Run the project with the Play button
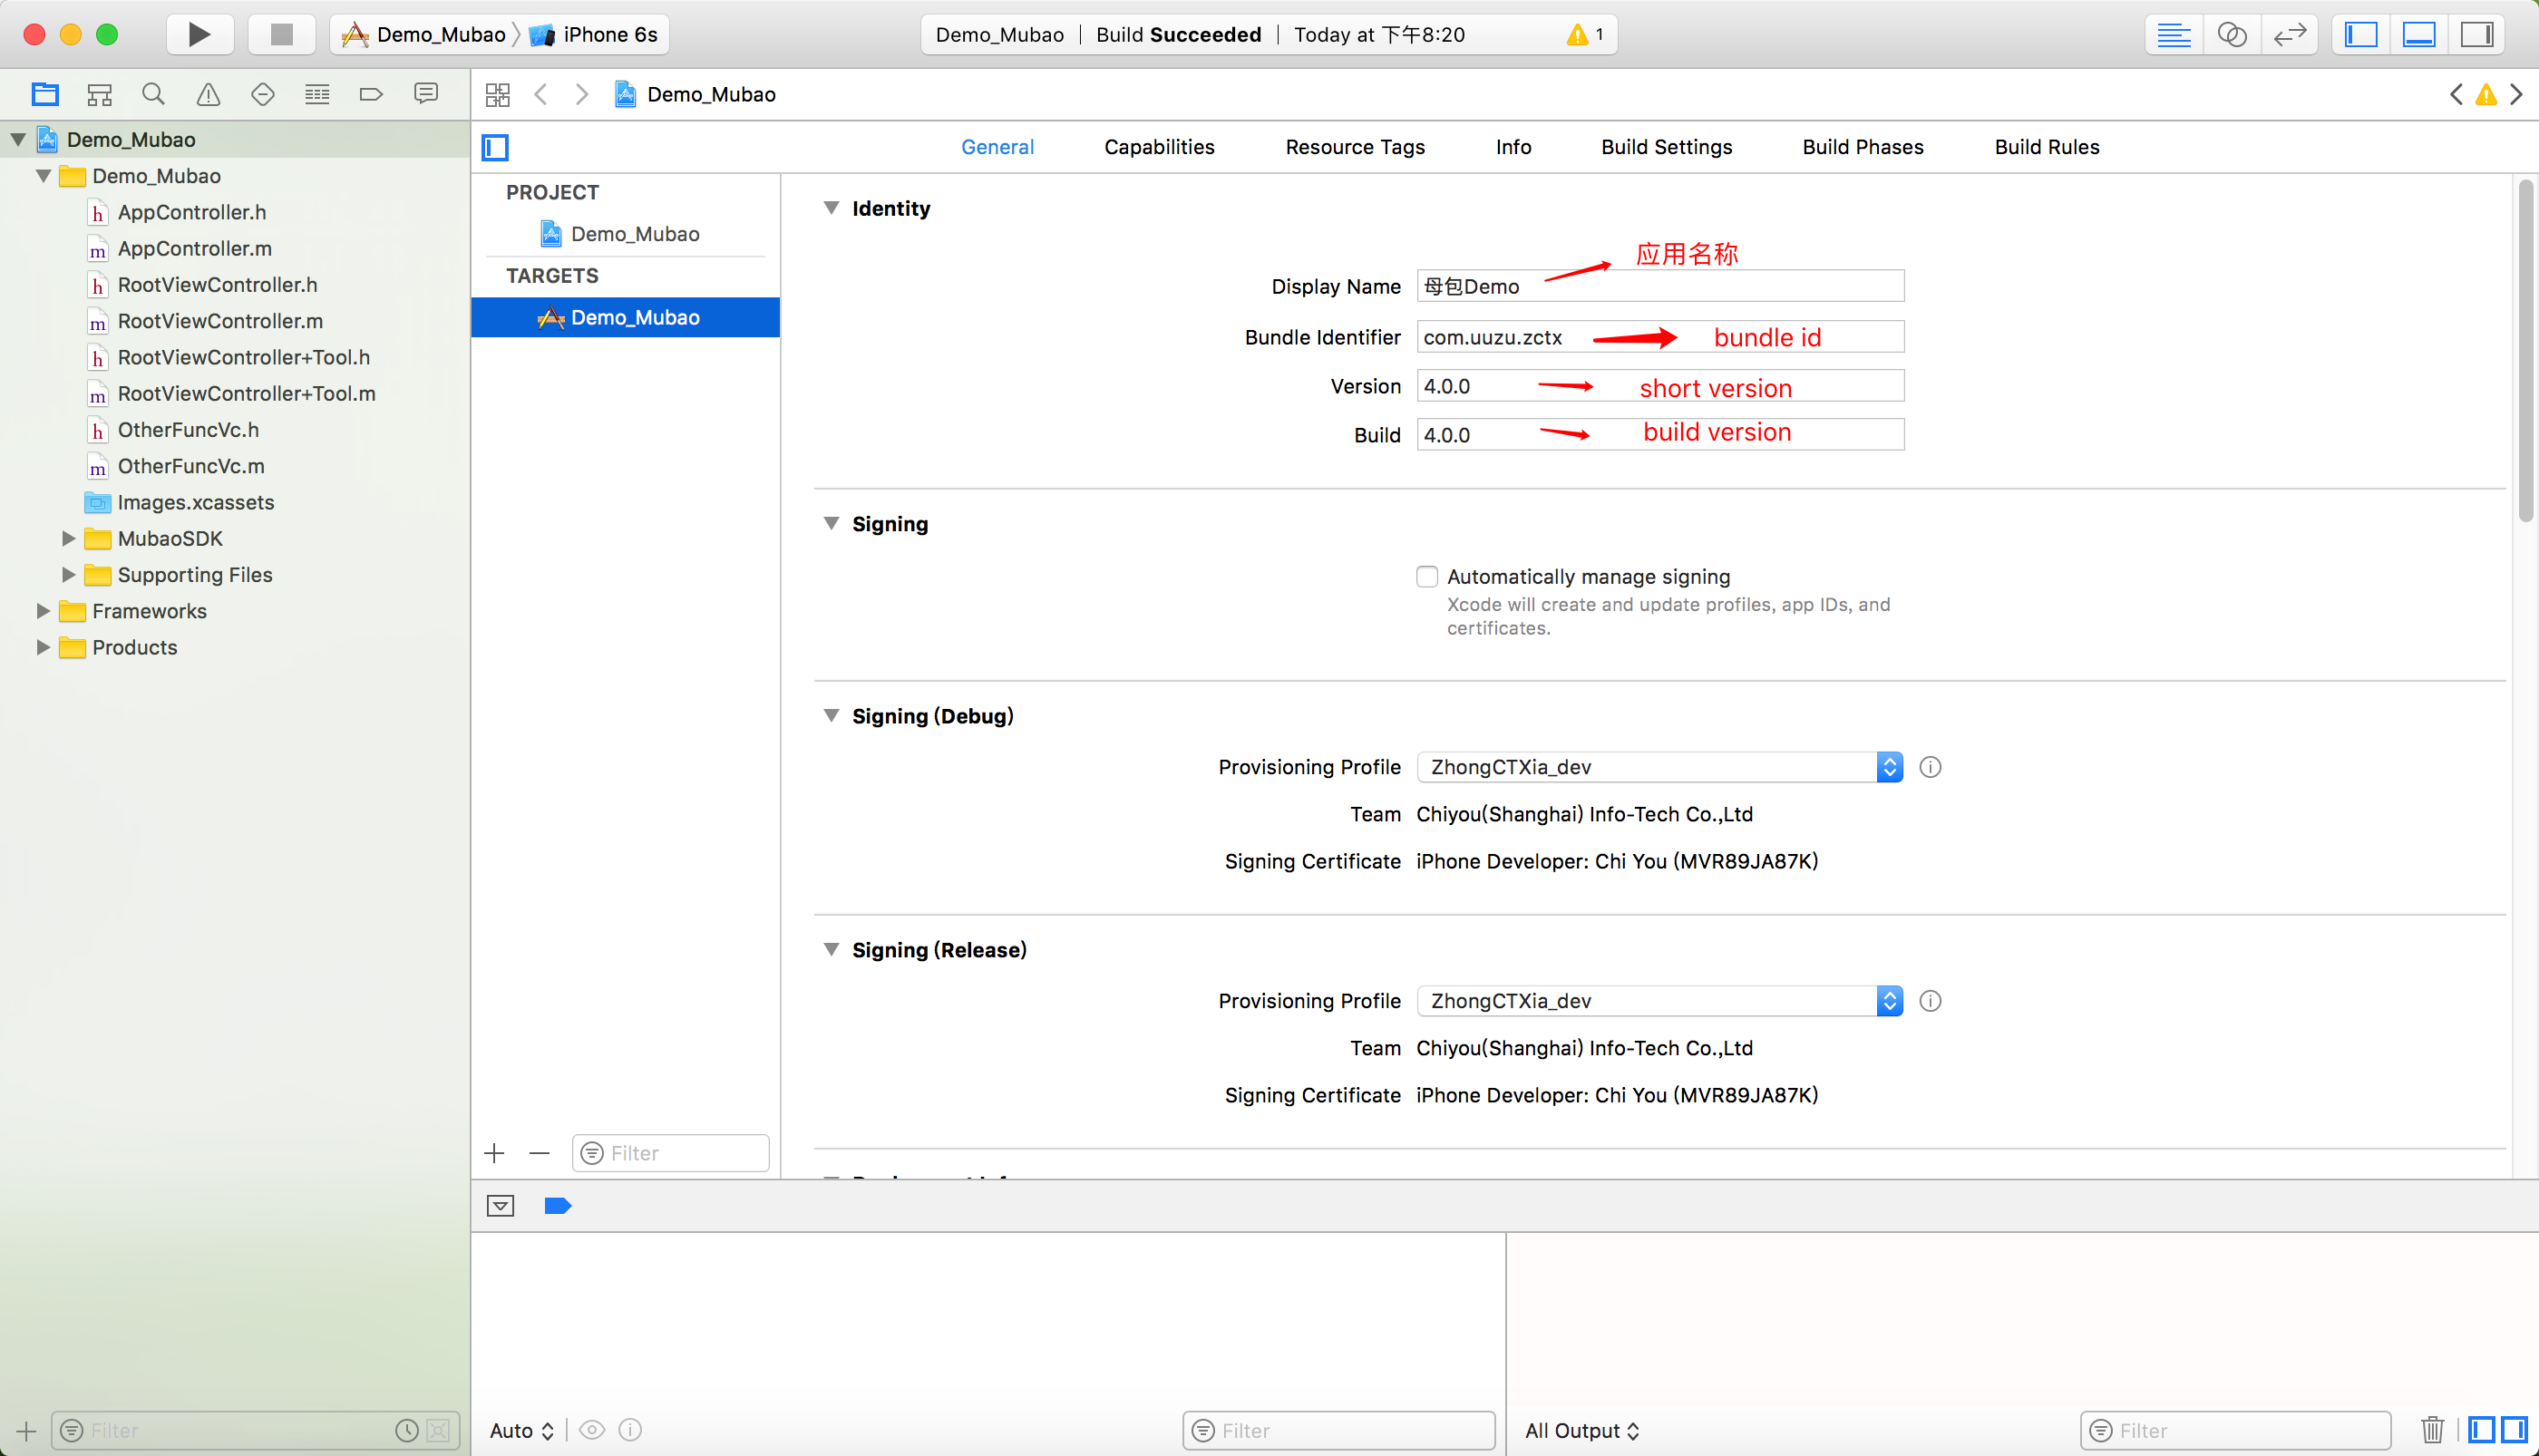Image resolution: width=2539 pixels, height=1456 pixels. coord(199,34)
